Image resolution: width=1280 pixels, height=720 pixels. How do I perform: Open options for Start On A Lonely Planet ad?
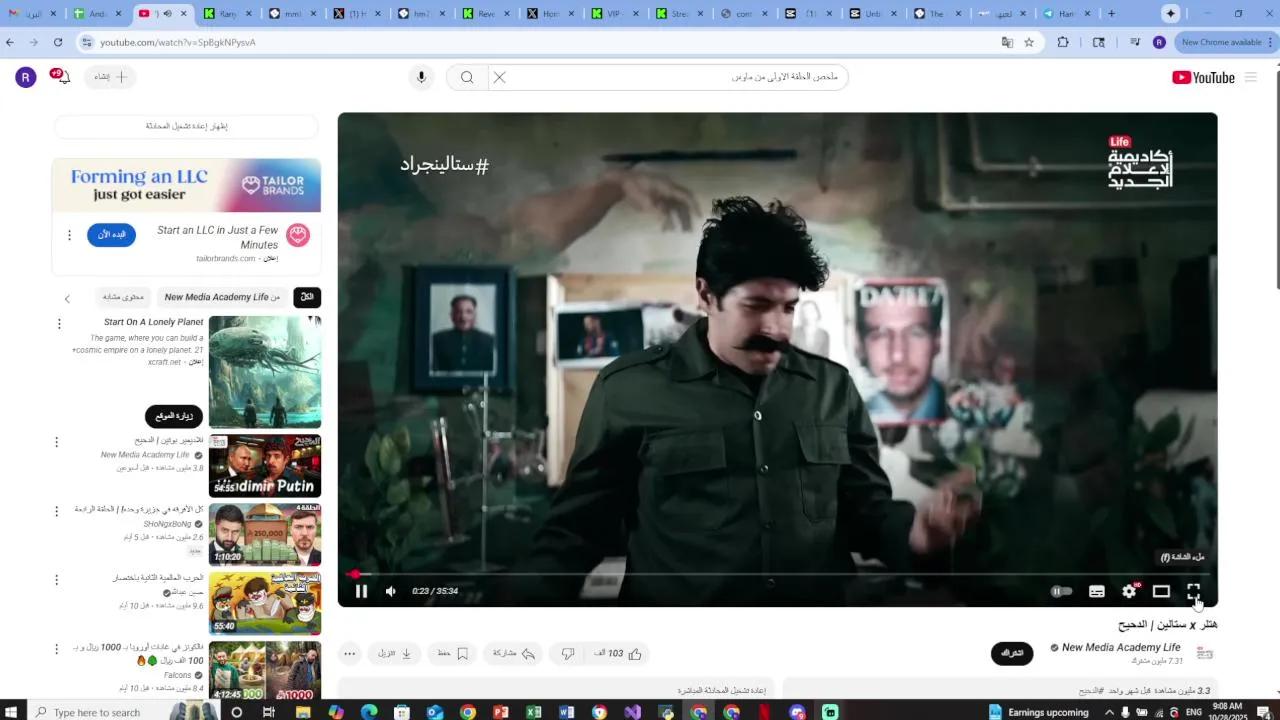[x=59, y=324]
